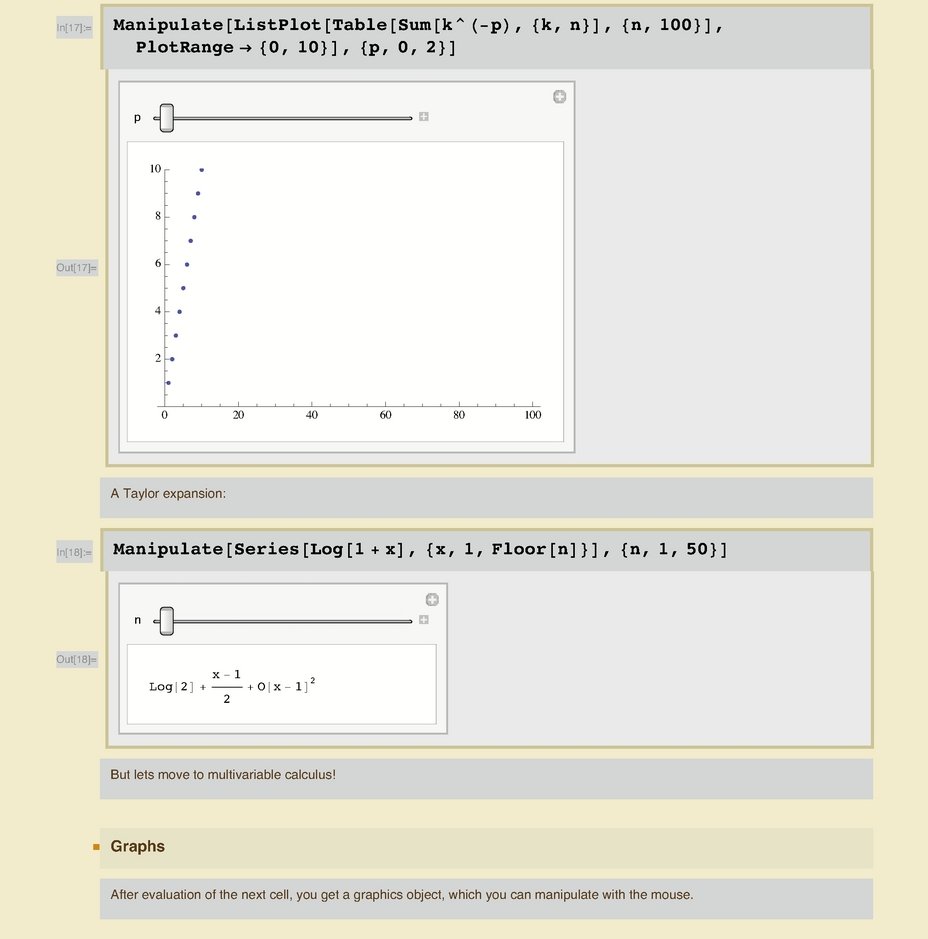The height and width of the screenshot is (939, 928).
Task: Select the In[17] cell label
Action: click(74, 29)
